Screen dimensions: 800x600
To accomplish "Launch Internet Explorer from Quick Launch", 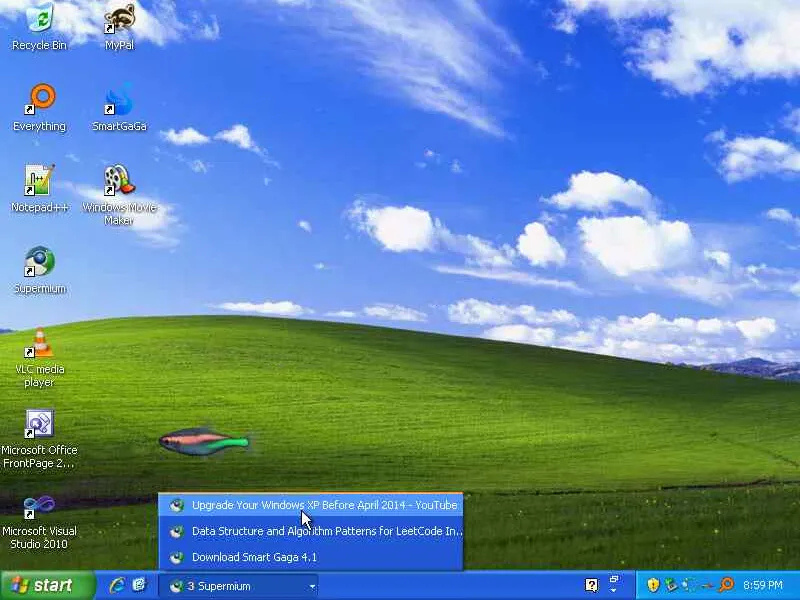I will (x=117, y=585).
